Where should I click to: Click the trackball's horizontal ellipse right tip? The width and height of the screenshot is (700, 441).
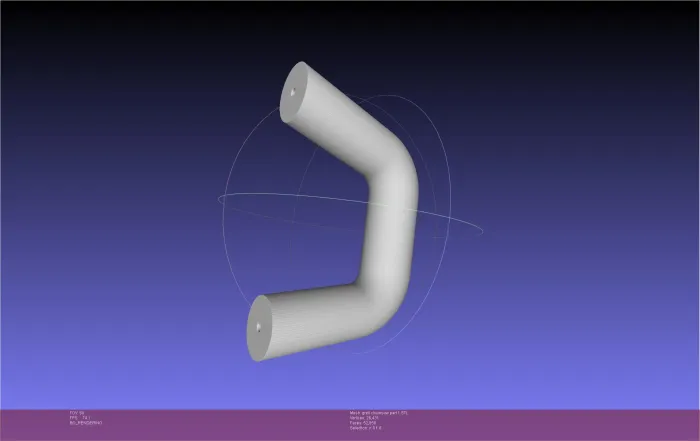pos(483,232)
